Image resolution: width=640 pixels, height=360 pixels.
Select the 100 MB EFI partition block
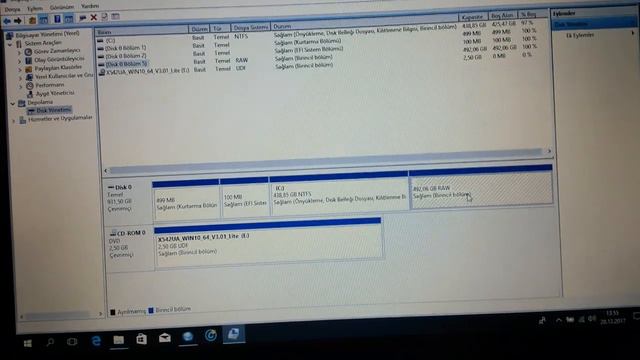245,197
